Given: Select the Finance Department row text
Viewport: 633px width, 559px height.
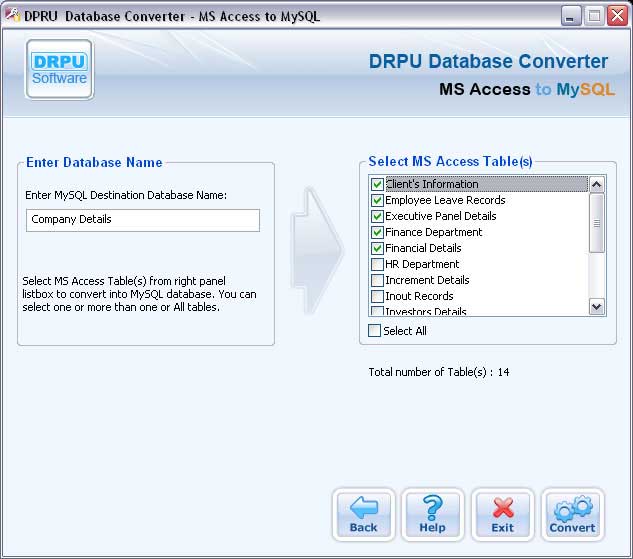Looking at the screenshot, I should coord(434,232).
